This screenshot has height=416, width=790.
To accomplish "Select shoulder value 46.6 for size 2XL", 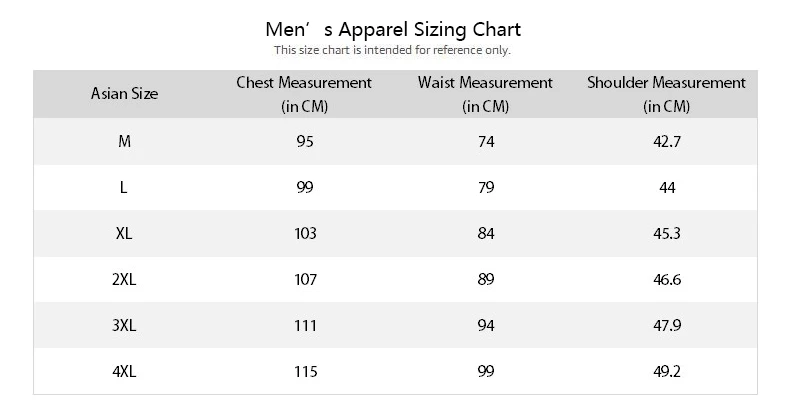I will coord(667,279).
